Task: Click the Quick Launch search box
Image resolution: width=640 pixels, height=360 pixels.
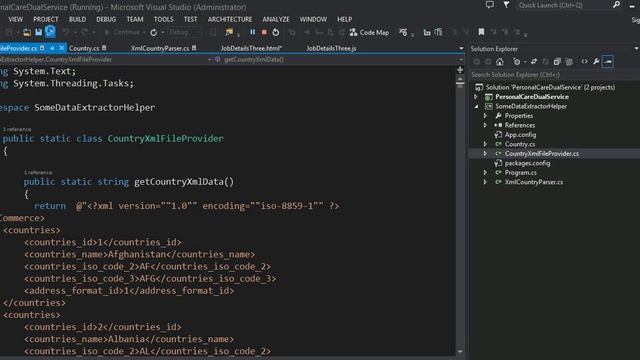Action: click(x=563, y=5)
